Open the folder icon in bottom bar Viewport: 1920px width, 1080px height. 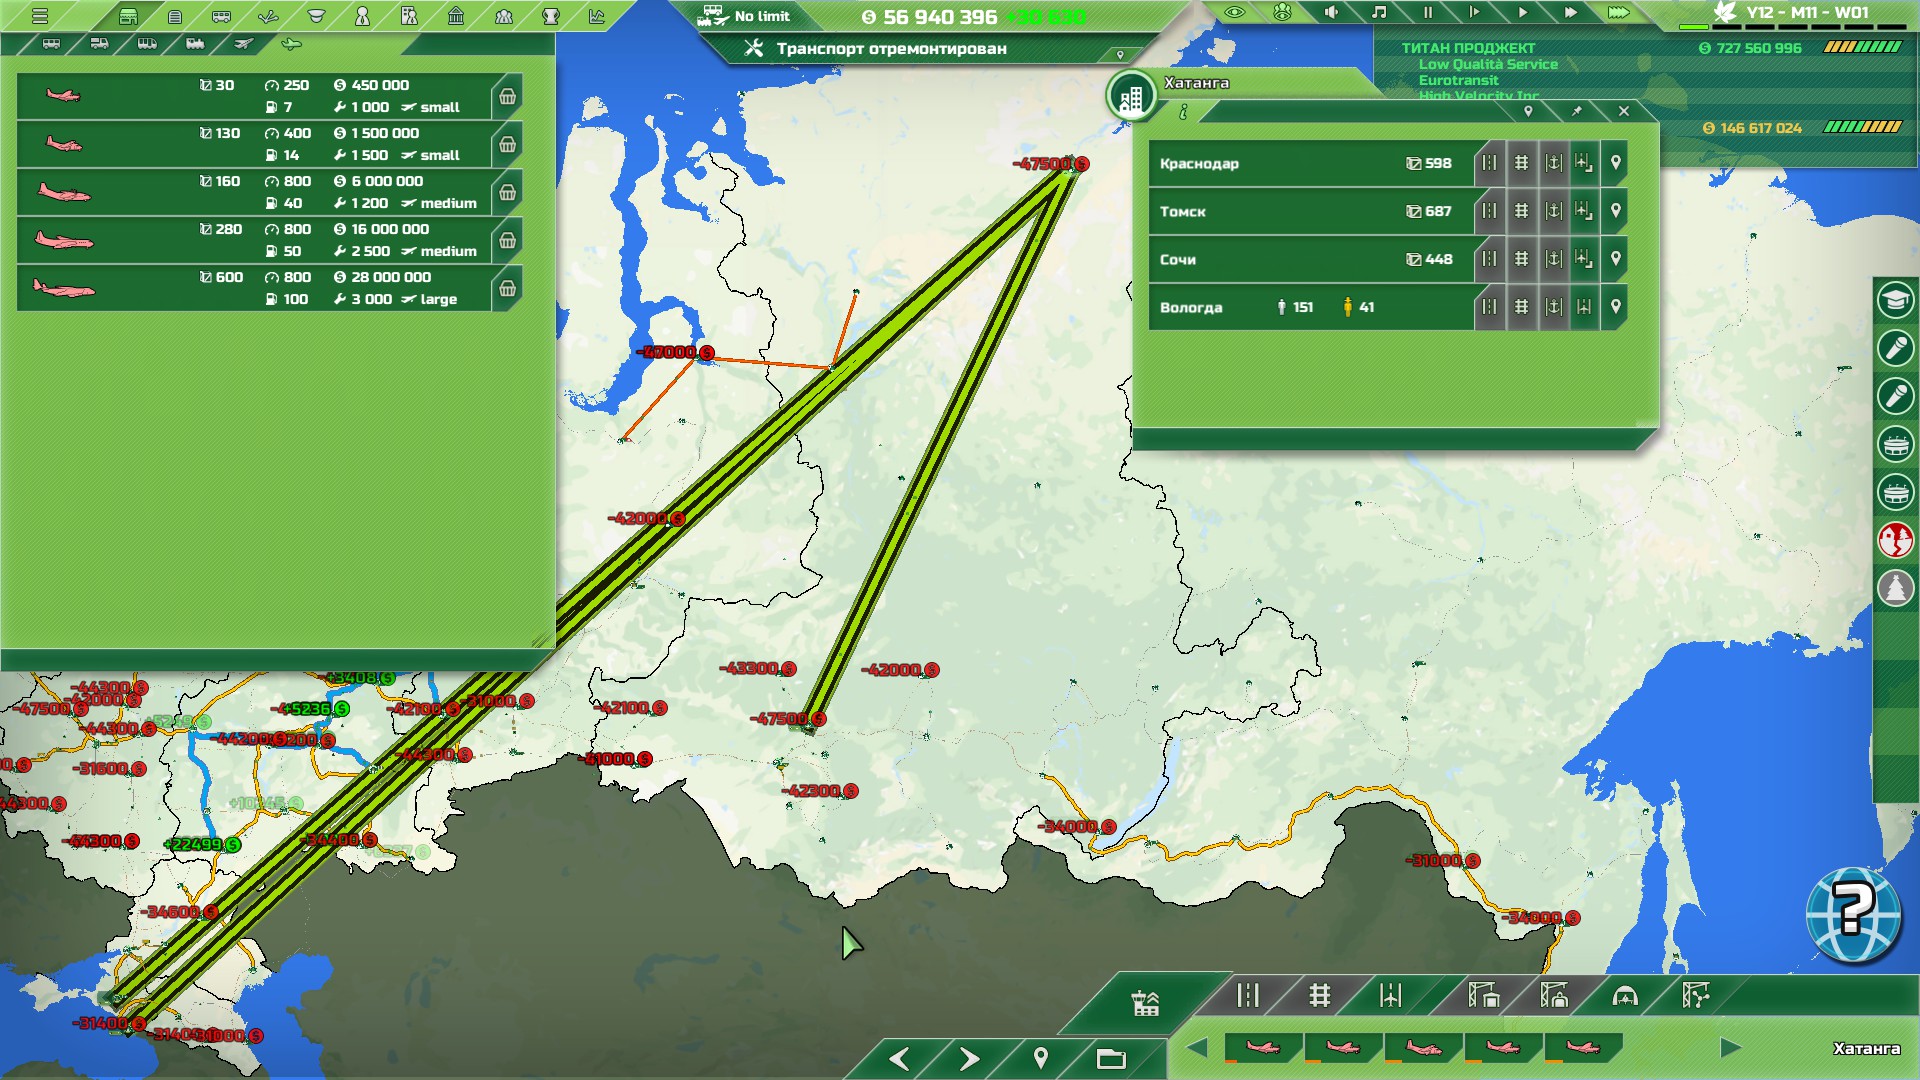point(1111,1058)
